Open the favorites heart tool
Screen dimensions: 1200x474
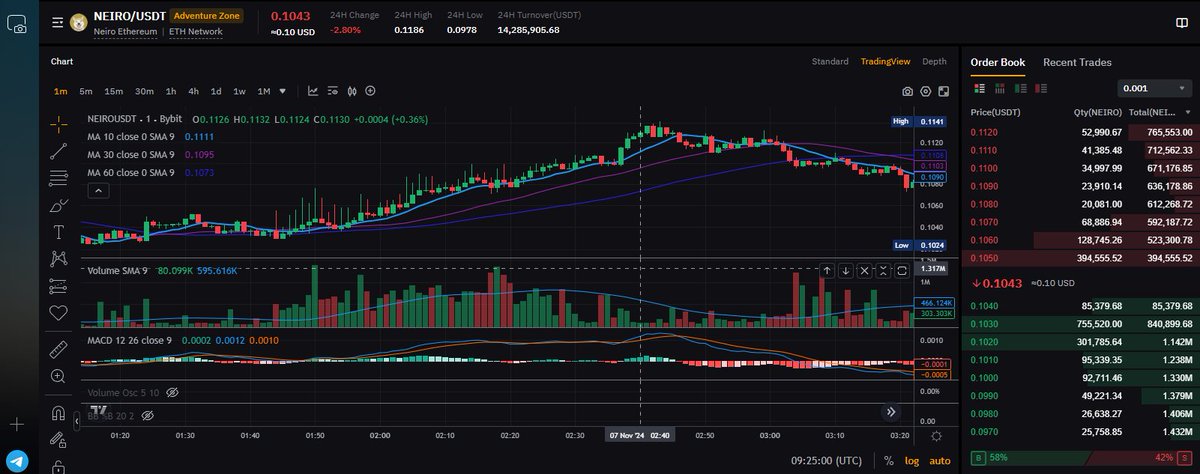coord(58,313)
